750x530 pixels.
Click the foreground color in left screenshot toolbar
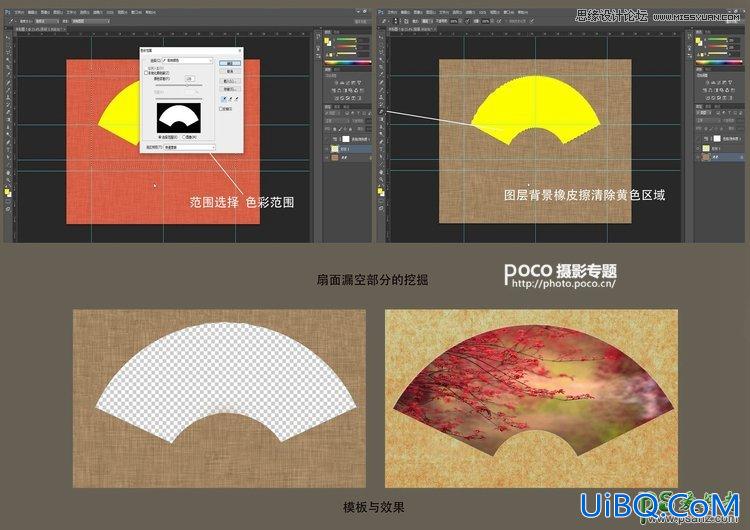pyautogui.click(x=7, y=191)
